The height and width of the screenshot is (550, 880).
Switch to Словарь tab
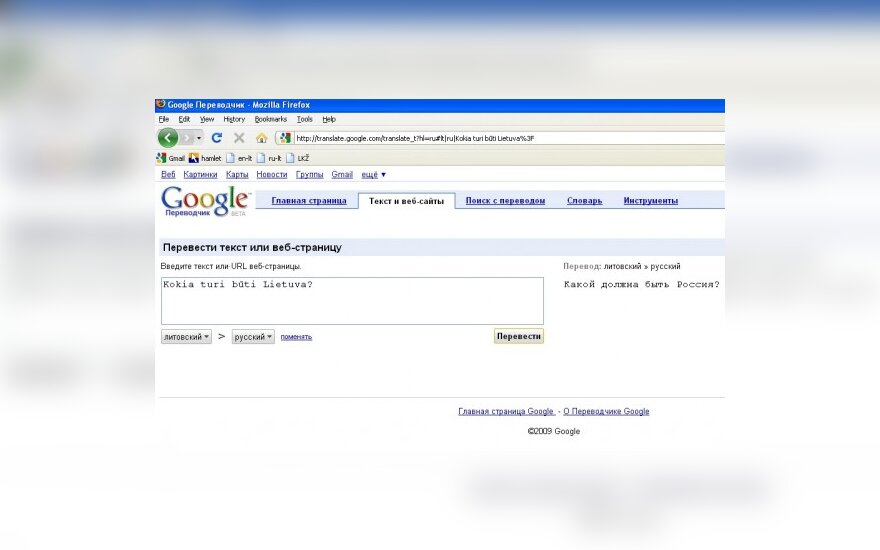pyautogui.click(x=584, y=200)
